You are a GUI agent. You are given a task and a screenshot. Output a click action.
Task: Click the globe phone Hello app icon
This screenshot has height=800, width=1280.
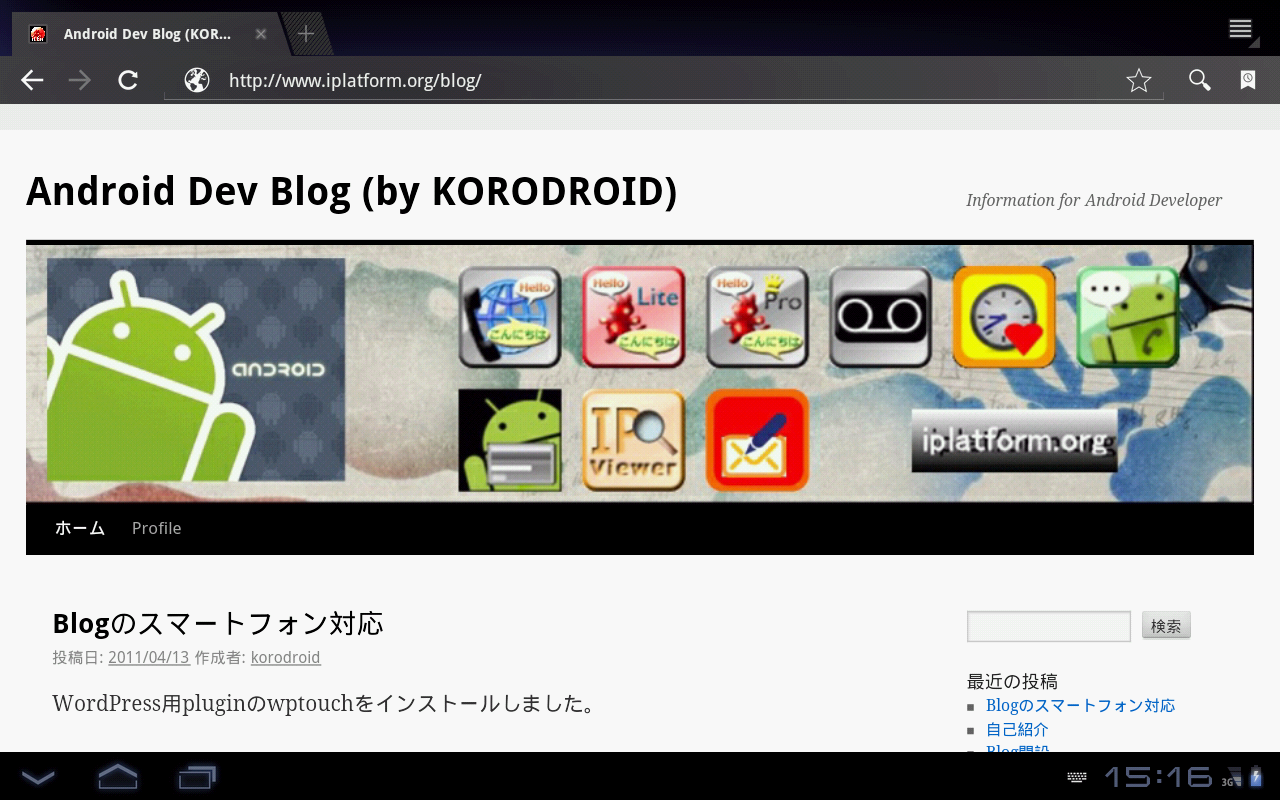click(x=510, y=316)
